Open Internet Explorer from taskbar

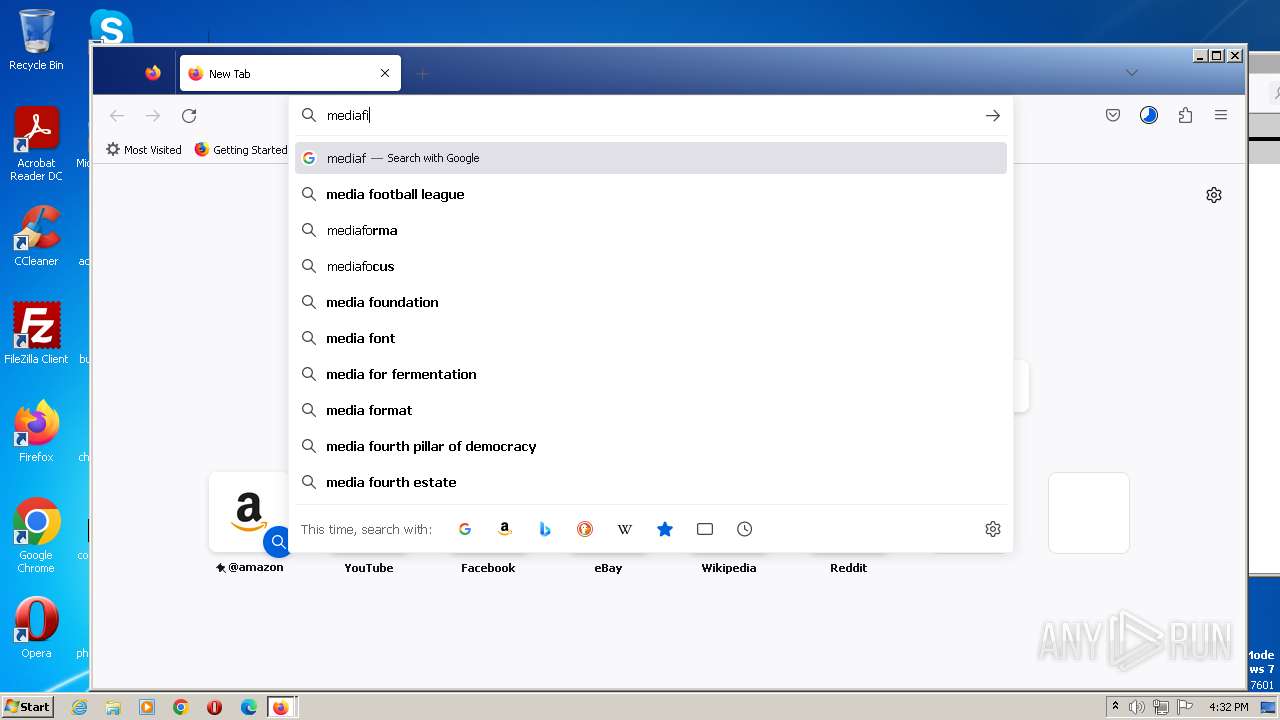click(x=79, y=707)
